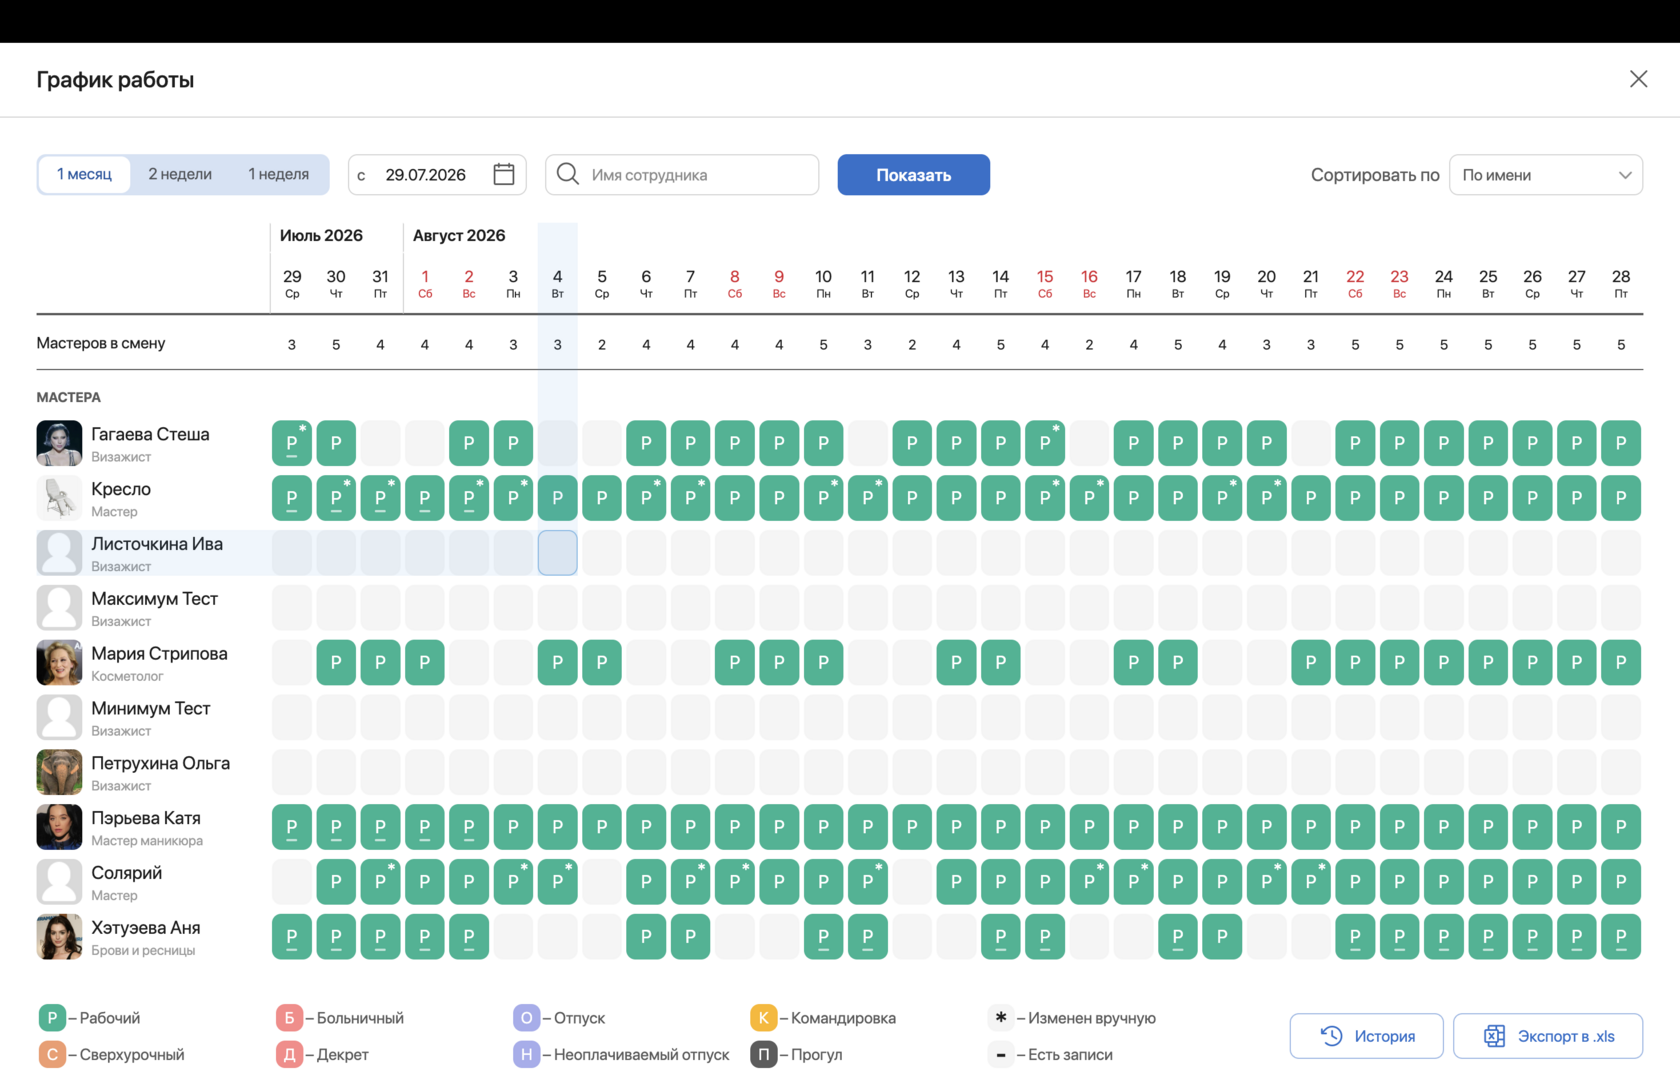Click the Экспорт в .xls button
The height and width of the screenshot is (1092, 1680).
(x=1547, y=1036)
